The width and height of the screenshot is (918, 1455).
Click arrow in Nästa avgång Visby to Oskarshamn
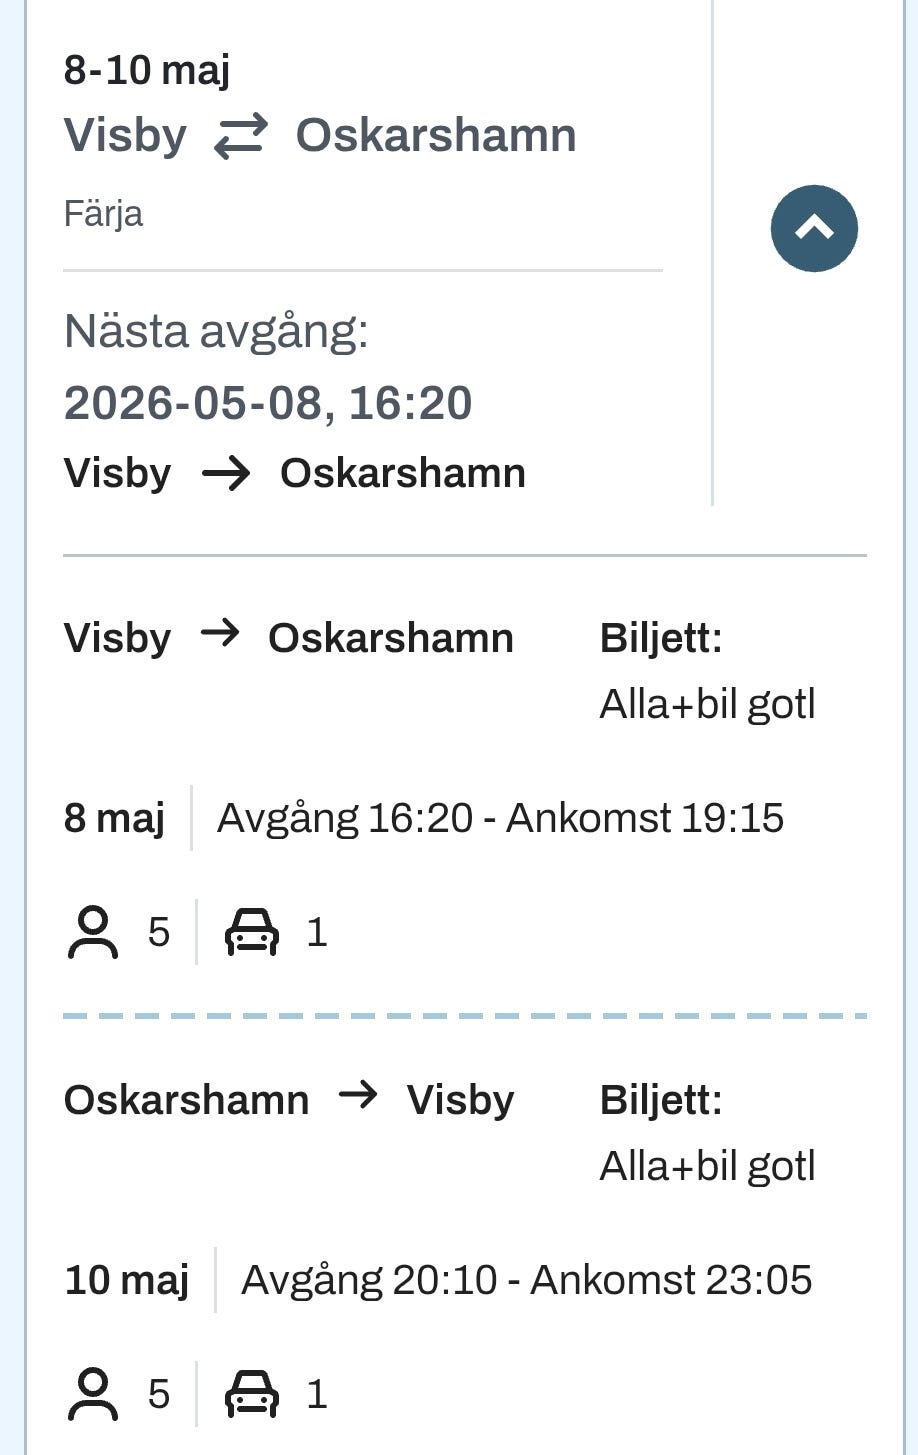pyautogui.click(x=226, y=473)
